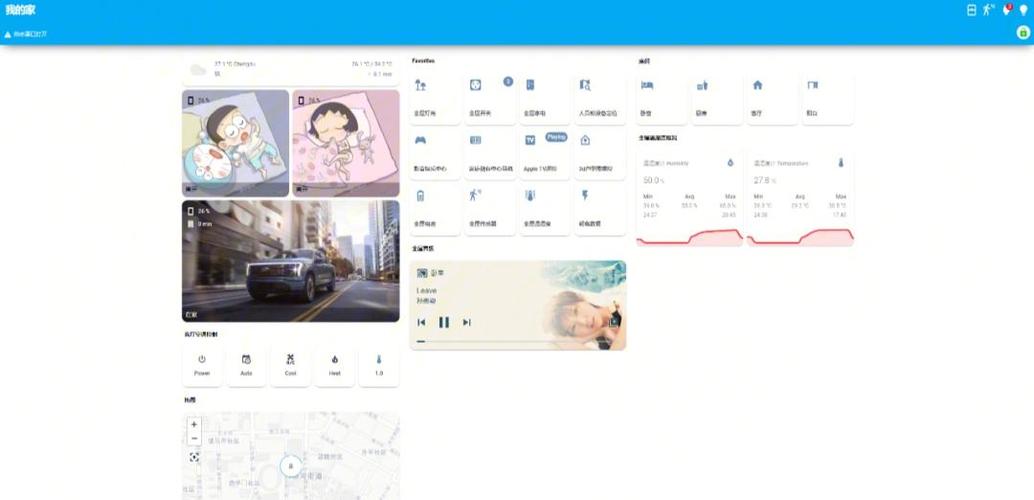
Task: Seek along the media player progress bar
Action: (518, 342)
